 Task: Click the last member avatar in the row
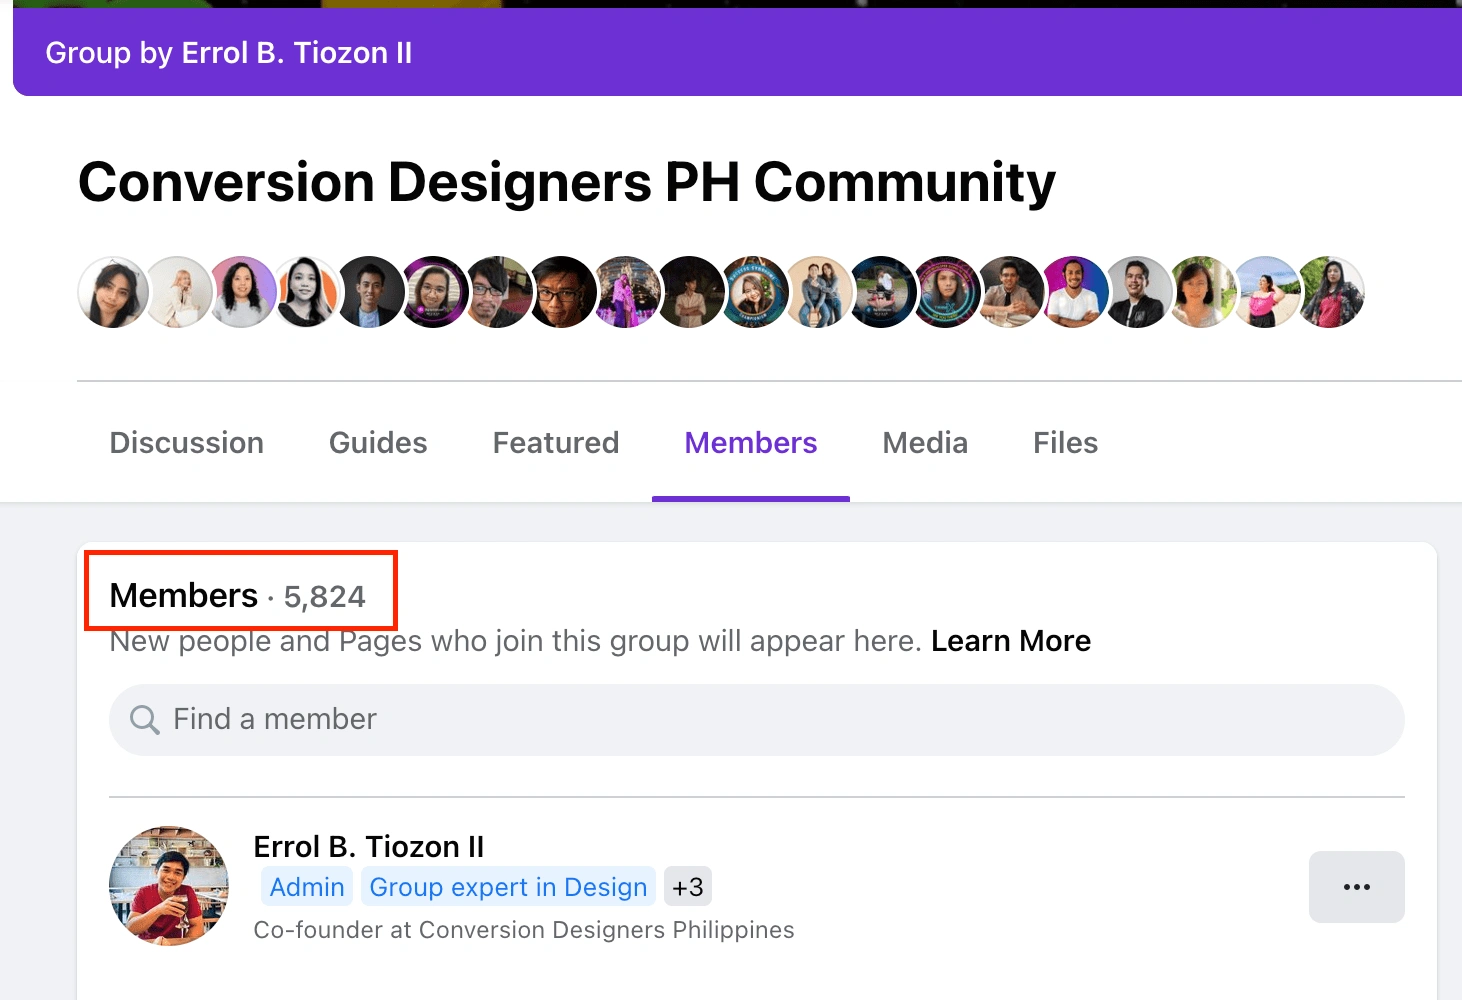[1331, 292]
